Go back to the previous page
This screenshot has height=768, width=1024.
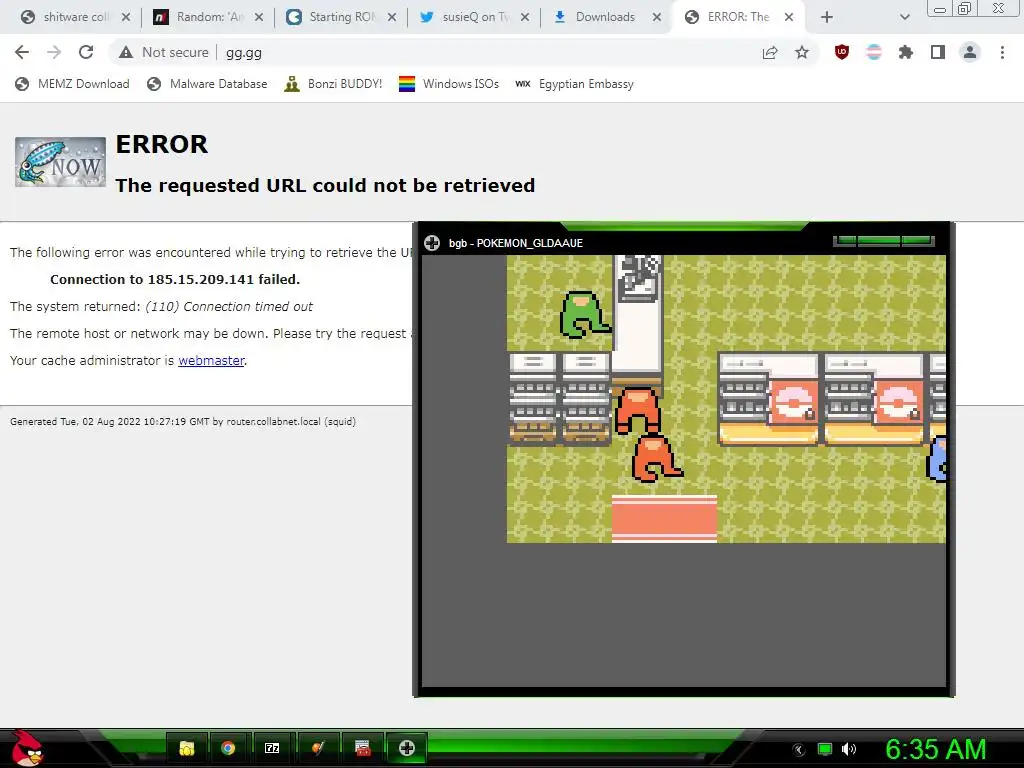(22, 52)
